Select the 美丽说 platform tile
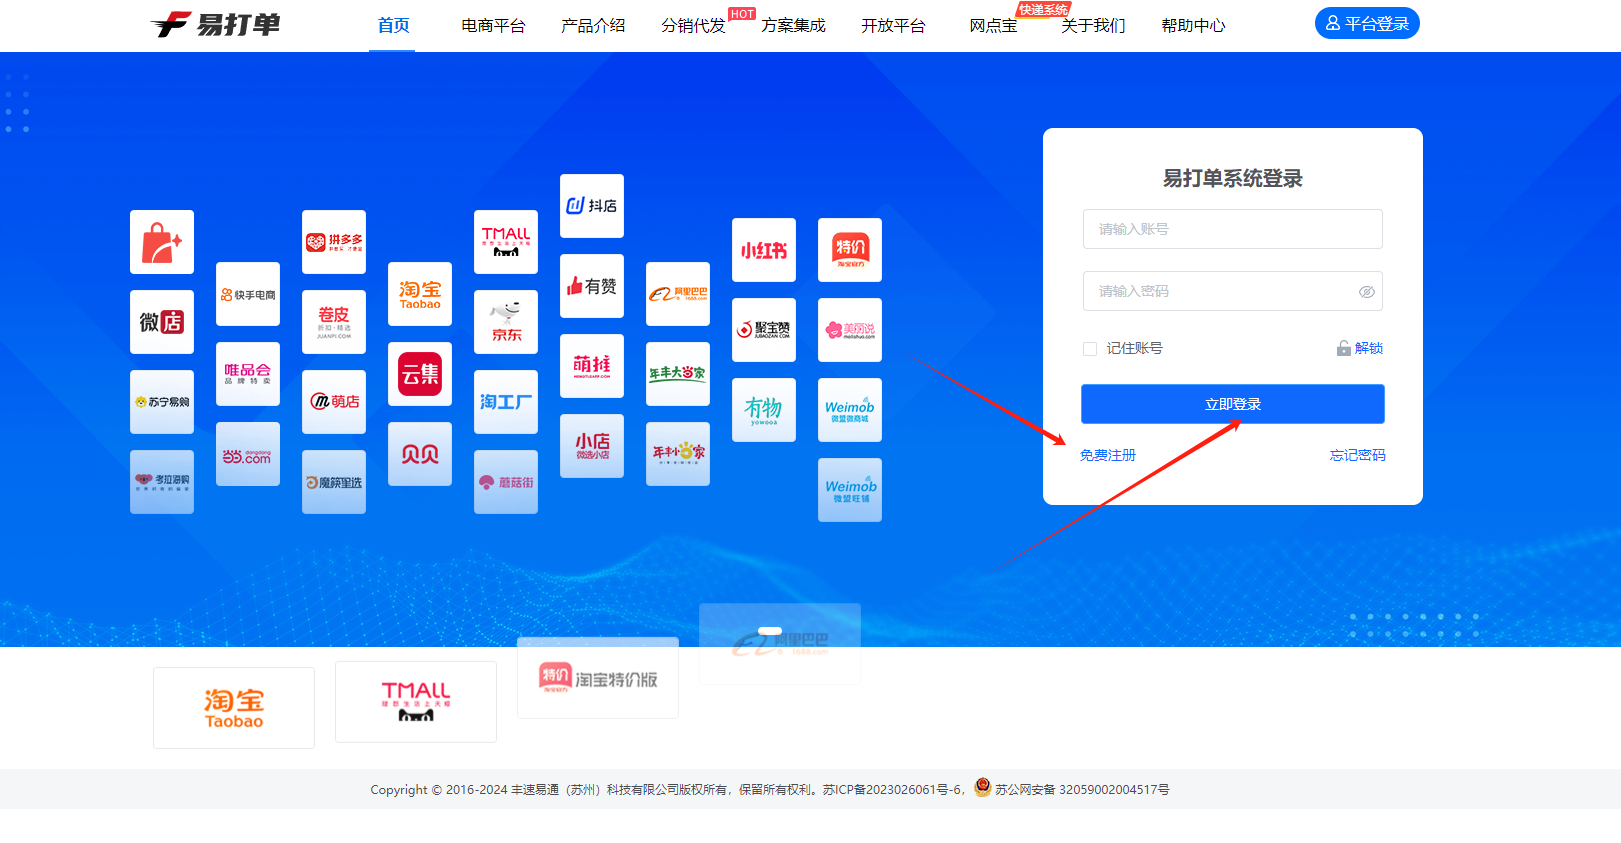Screen dimensions: 1621x843 (850, 330)
